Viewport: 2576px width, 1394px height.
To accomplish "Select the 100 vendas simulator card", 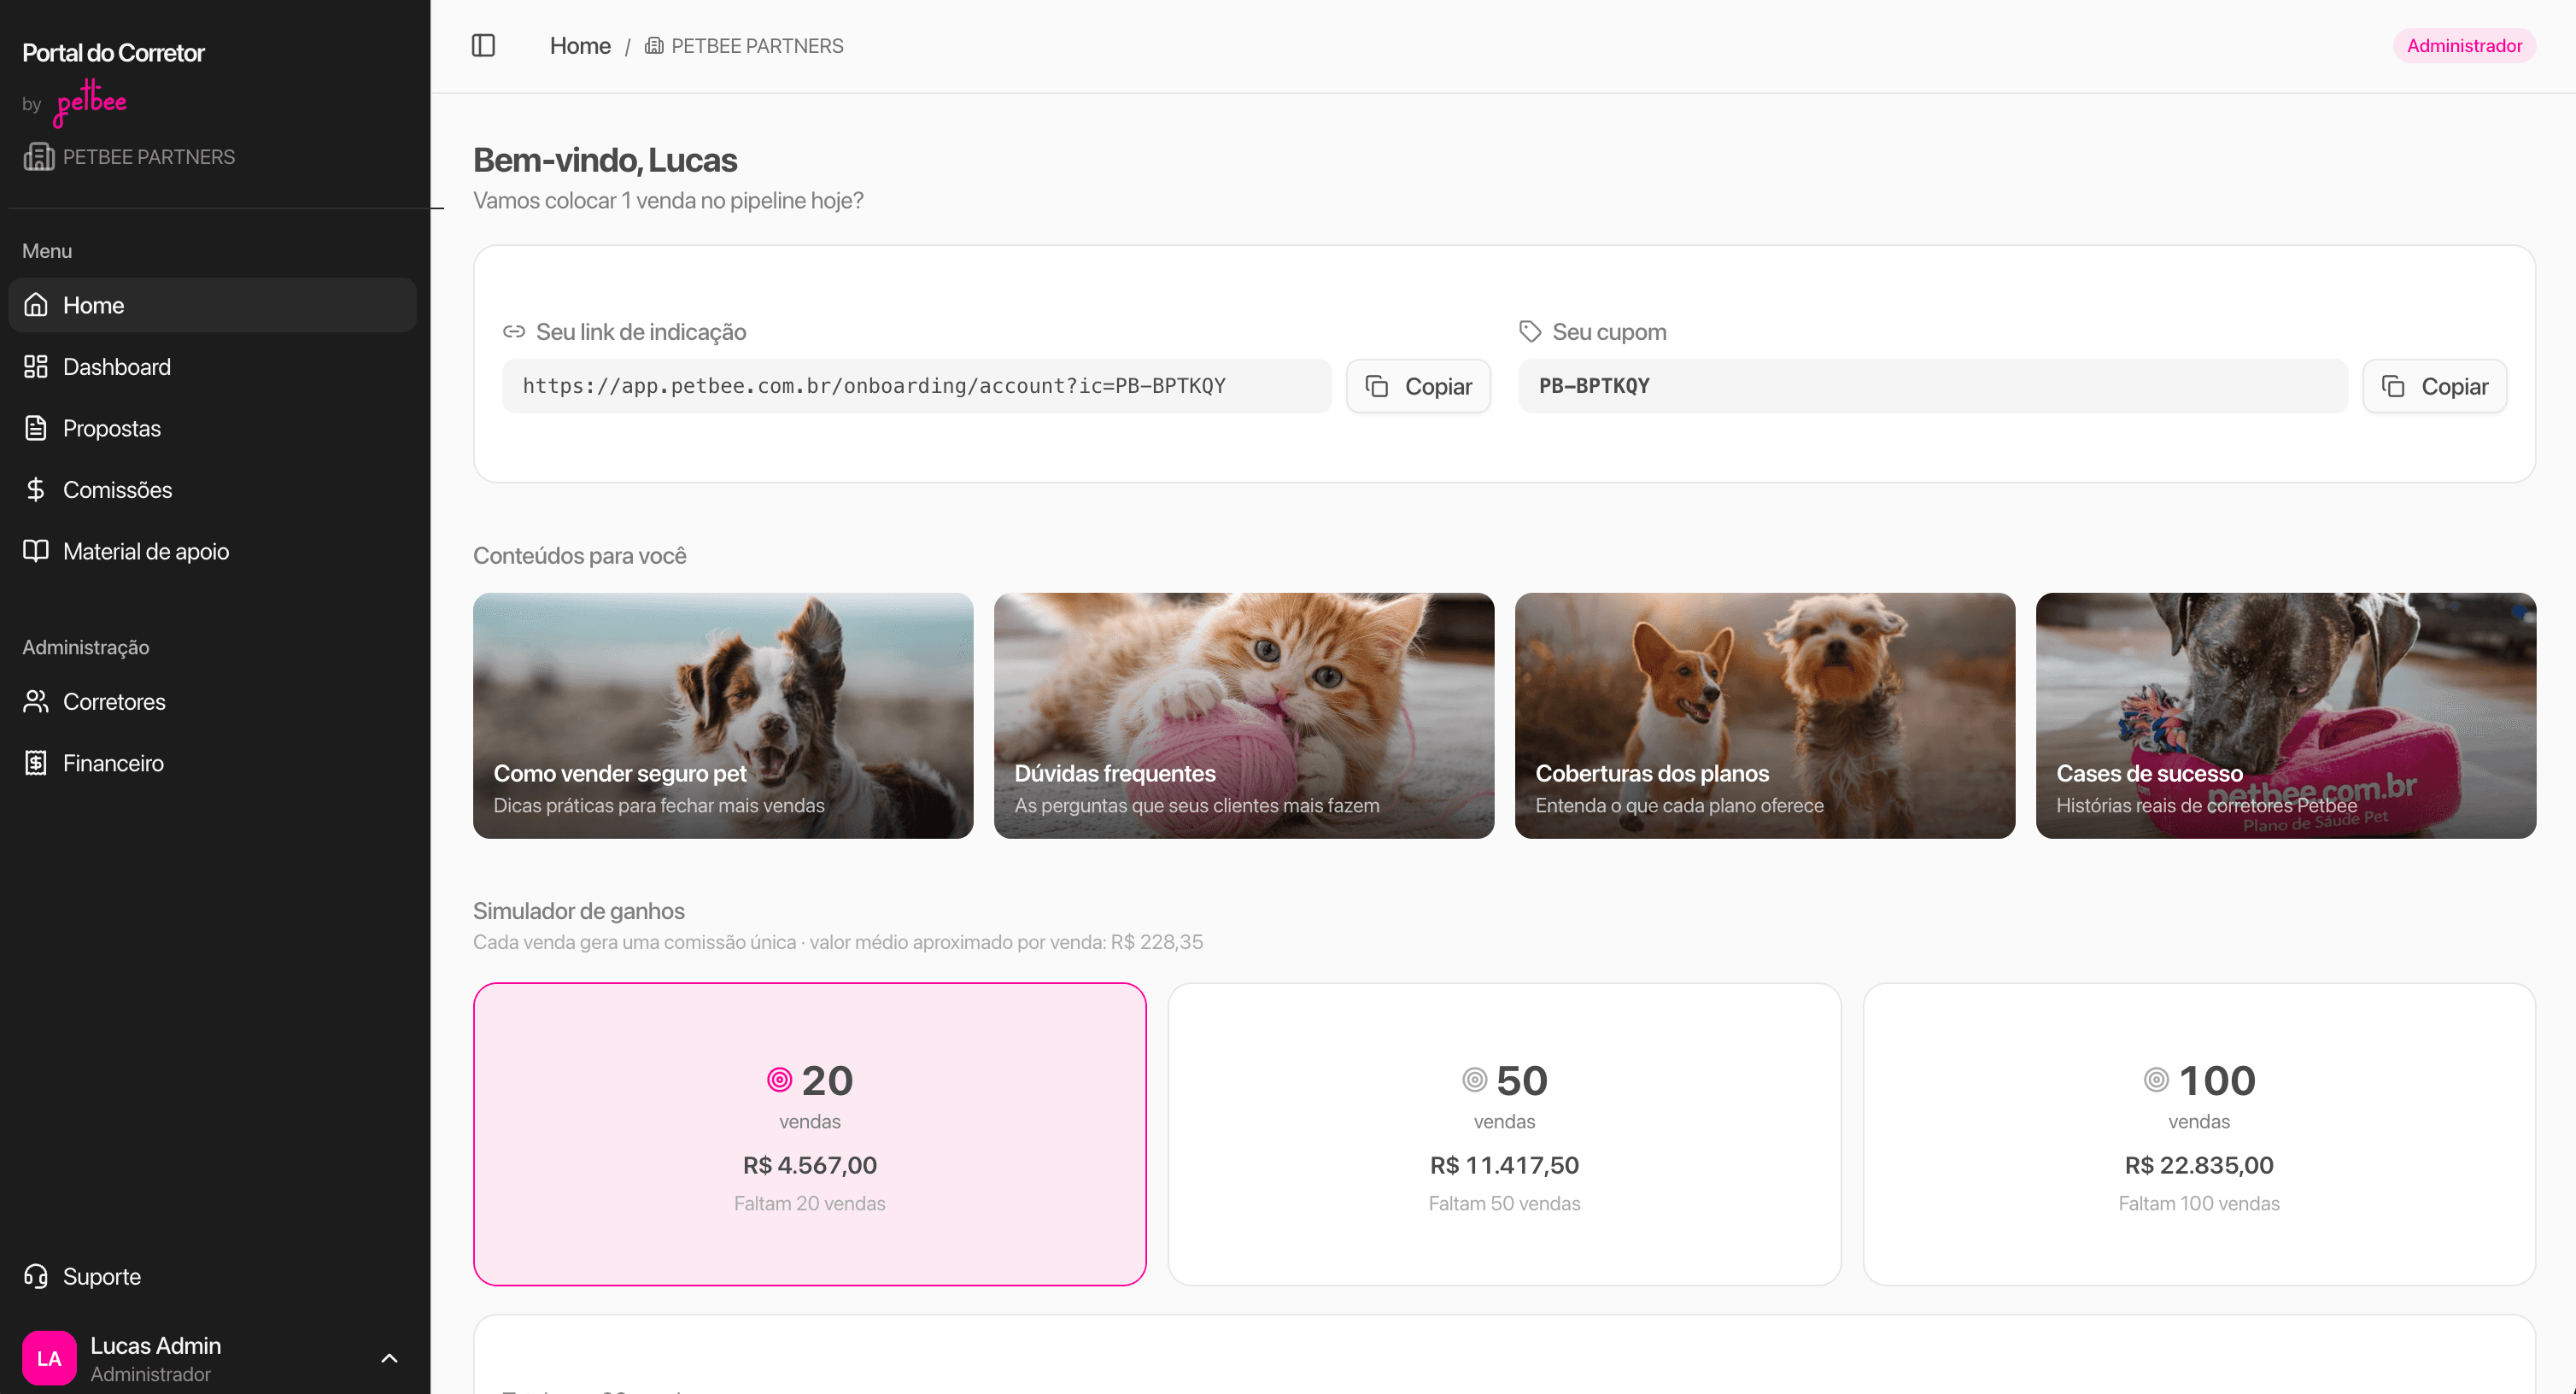I will click(x=2199, y=1134).
